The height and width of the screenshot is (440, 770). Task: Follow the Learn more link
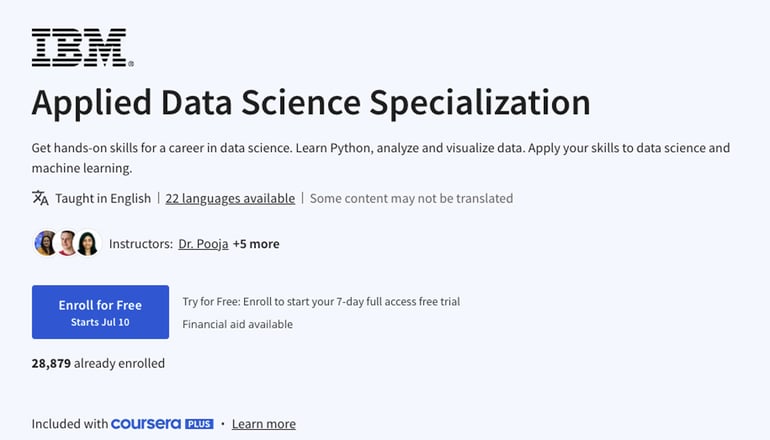click(x=263, y=424)
